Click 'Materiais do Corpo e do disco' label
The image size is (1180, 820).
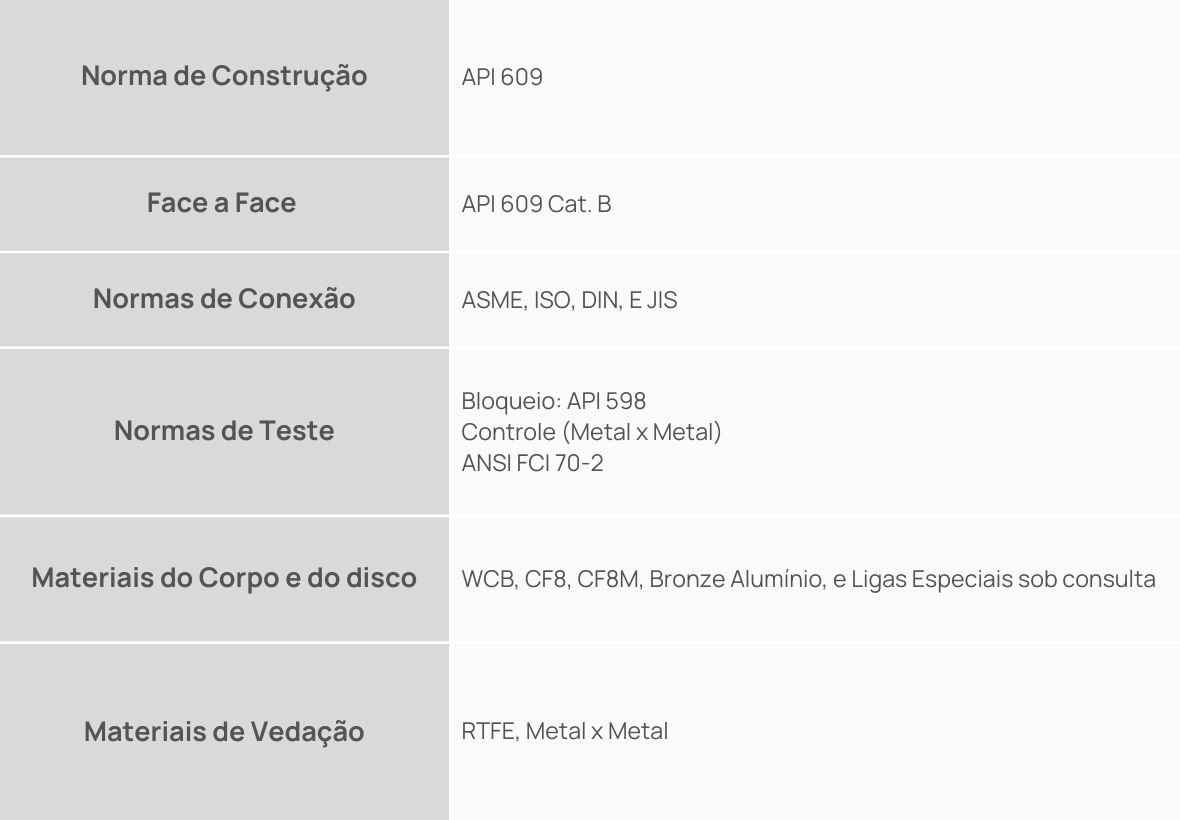pos(224,579)
